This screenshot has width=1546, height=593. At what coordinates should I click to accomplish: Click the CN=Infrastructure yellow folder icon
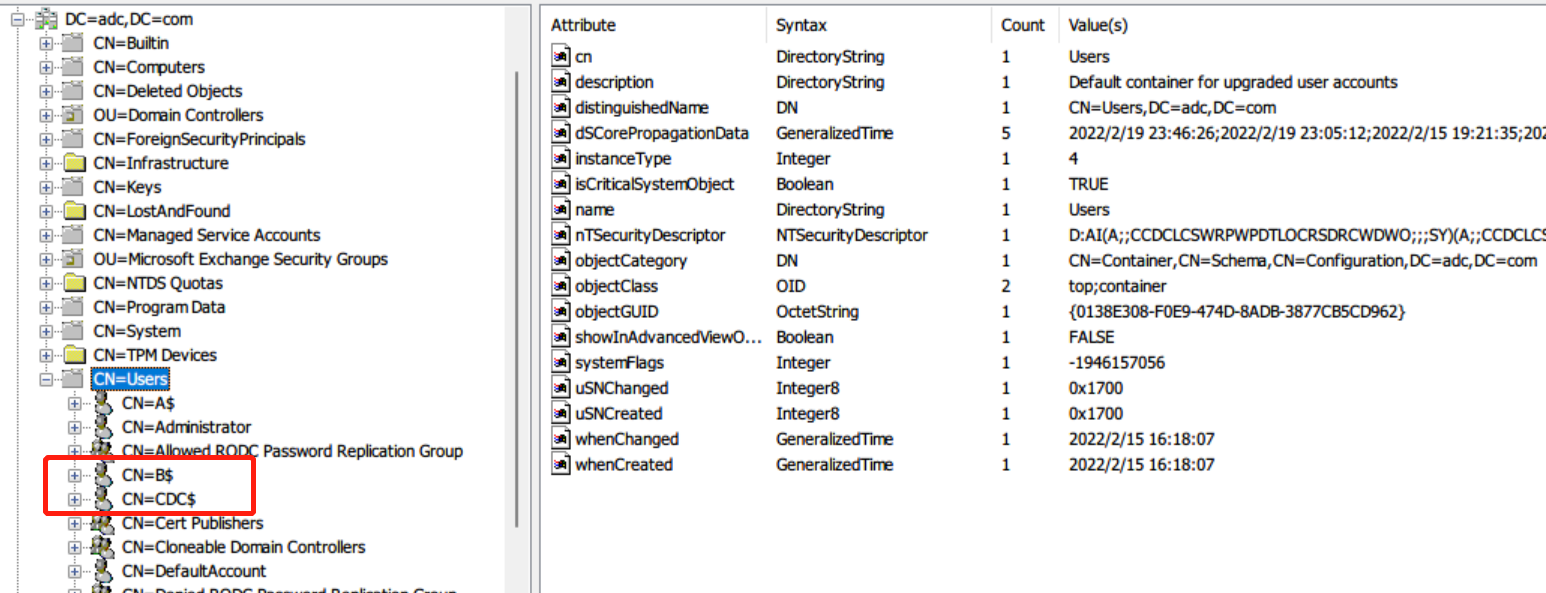click(x=73, y=163)
